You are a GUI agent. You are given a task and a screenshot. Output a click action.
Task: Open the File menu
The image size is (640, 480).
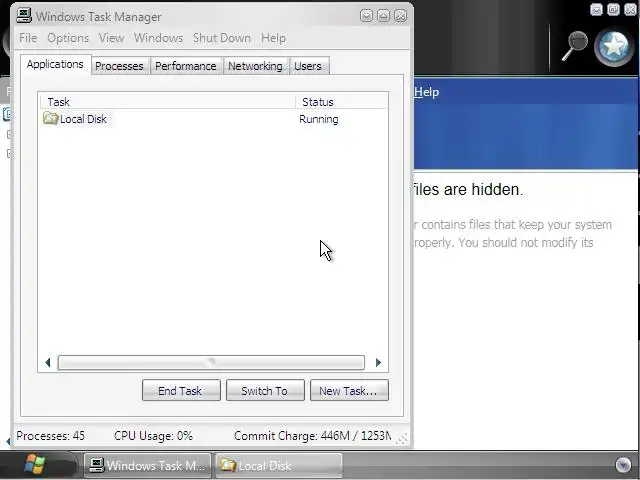tap(28, 38)
